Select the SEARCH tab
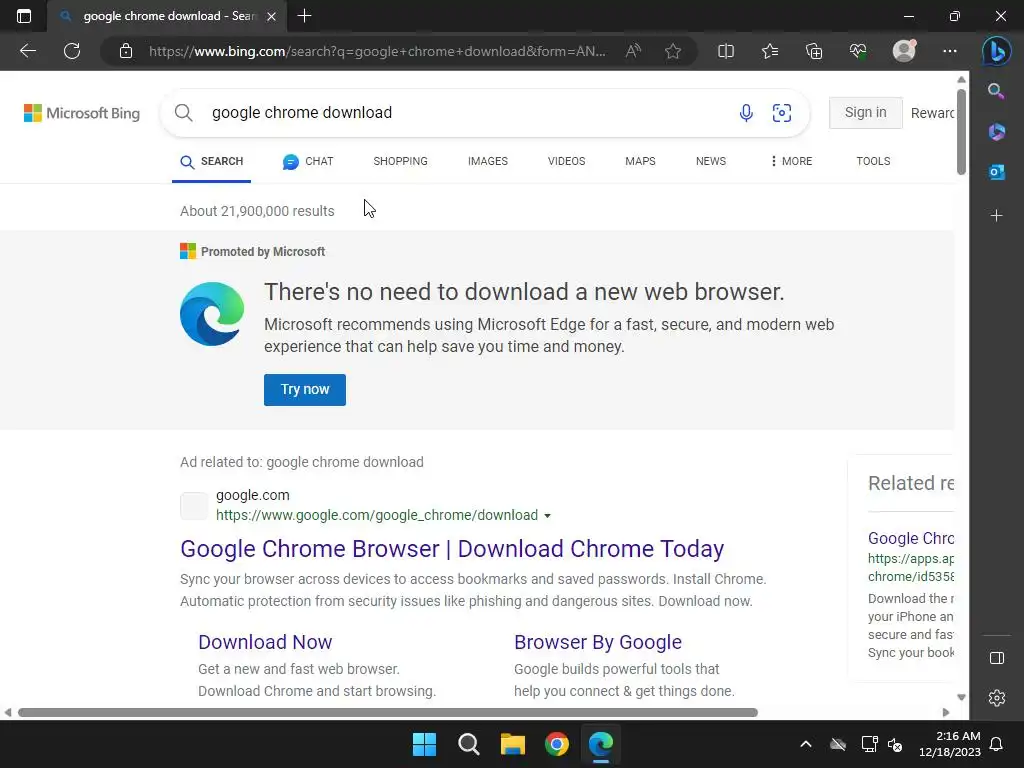The height and width of the screenshot is (768, 1024). (x=212, y=161)
